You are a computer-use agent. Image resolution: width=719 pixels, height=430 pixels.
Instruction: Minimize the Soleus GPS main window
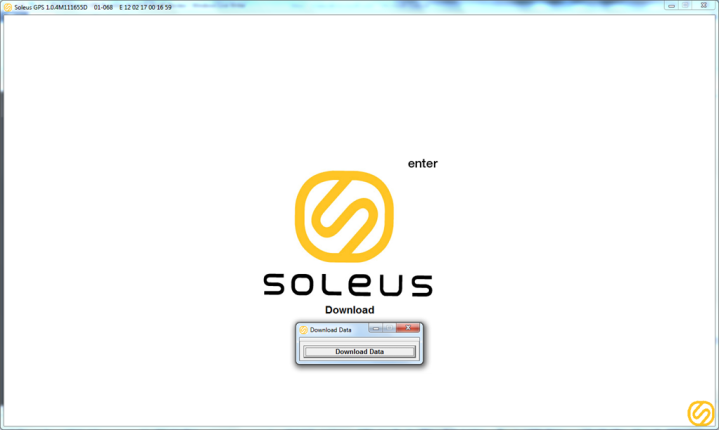(671, 6)
